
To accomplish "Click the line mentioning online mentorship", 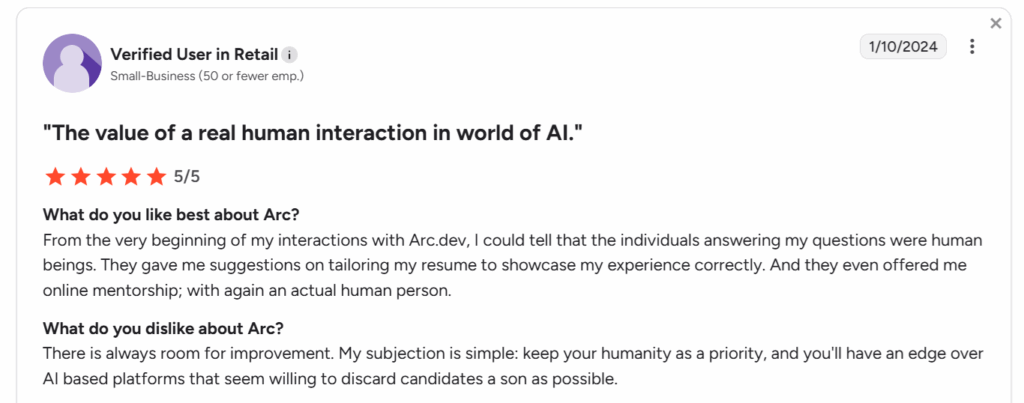I will (248, 291).
